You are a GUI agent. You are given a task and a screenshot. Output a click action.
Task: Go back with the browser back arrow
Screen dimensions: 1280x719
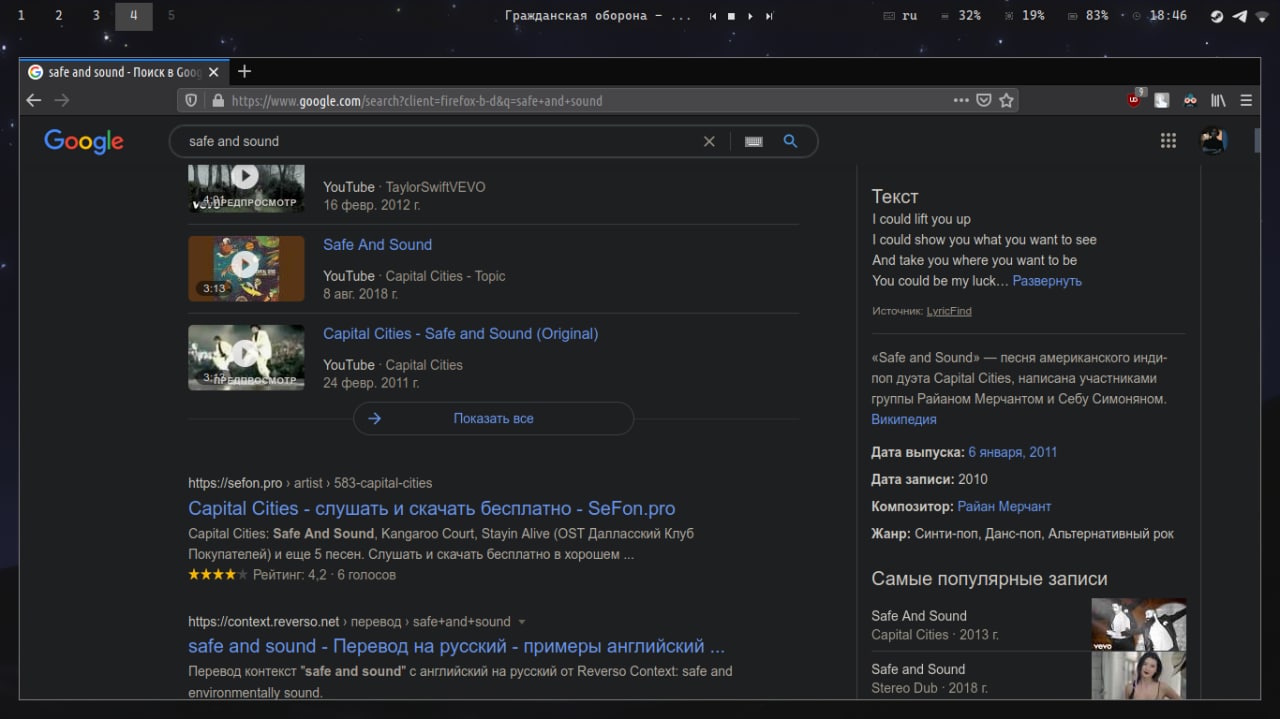[x=34, y=100]
